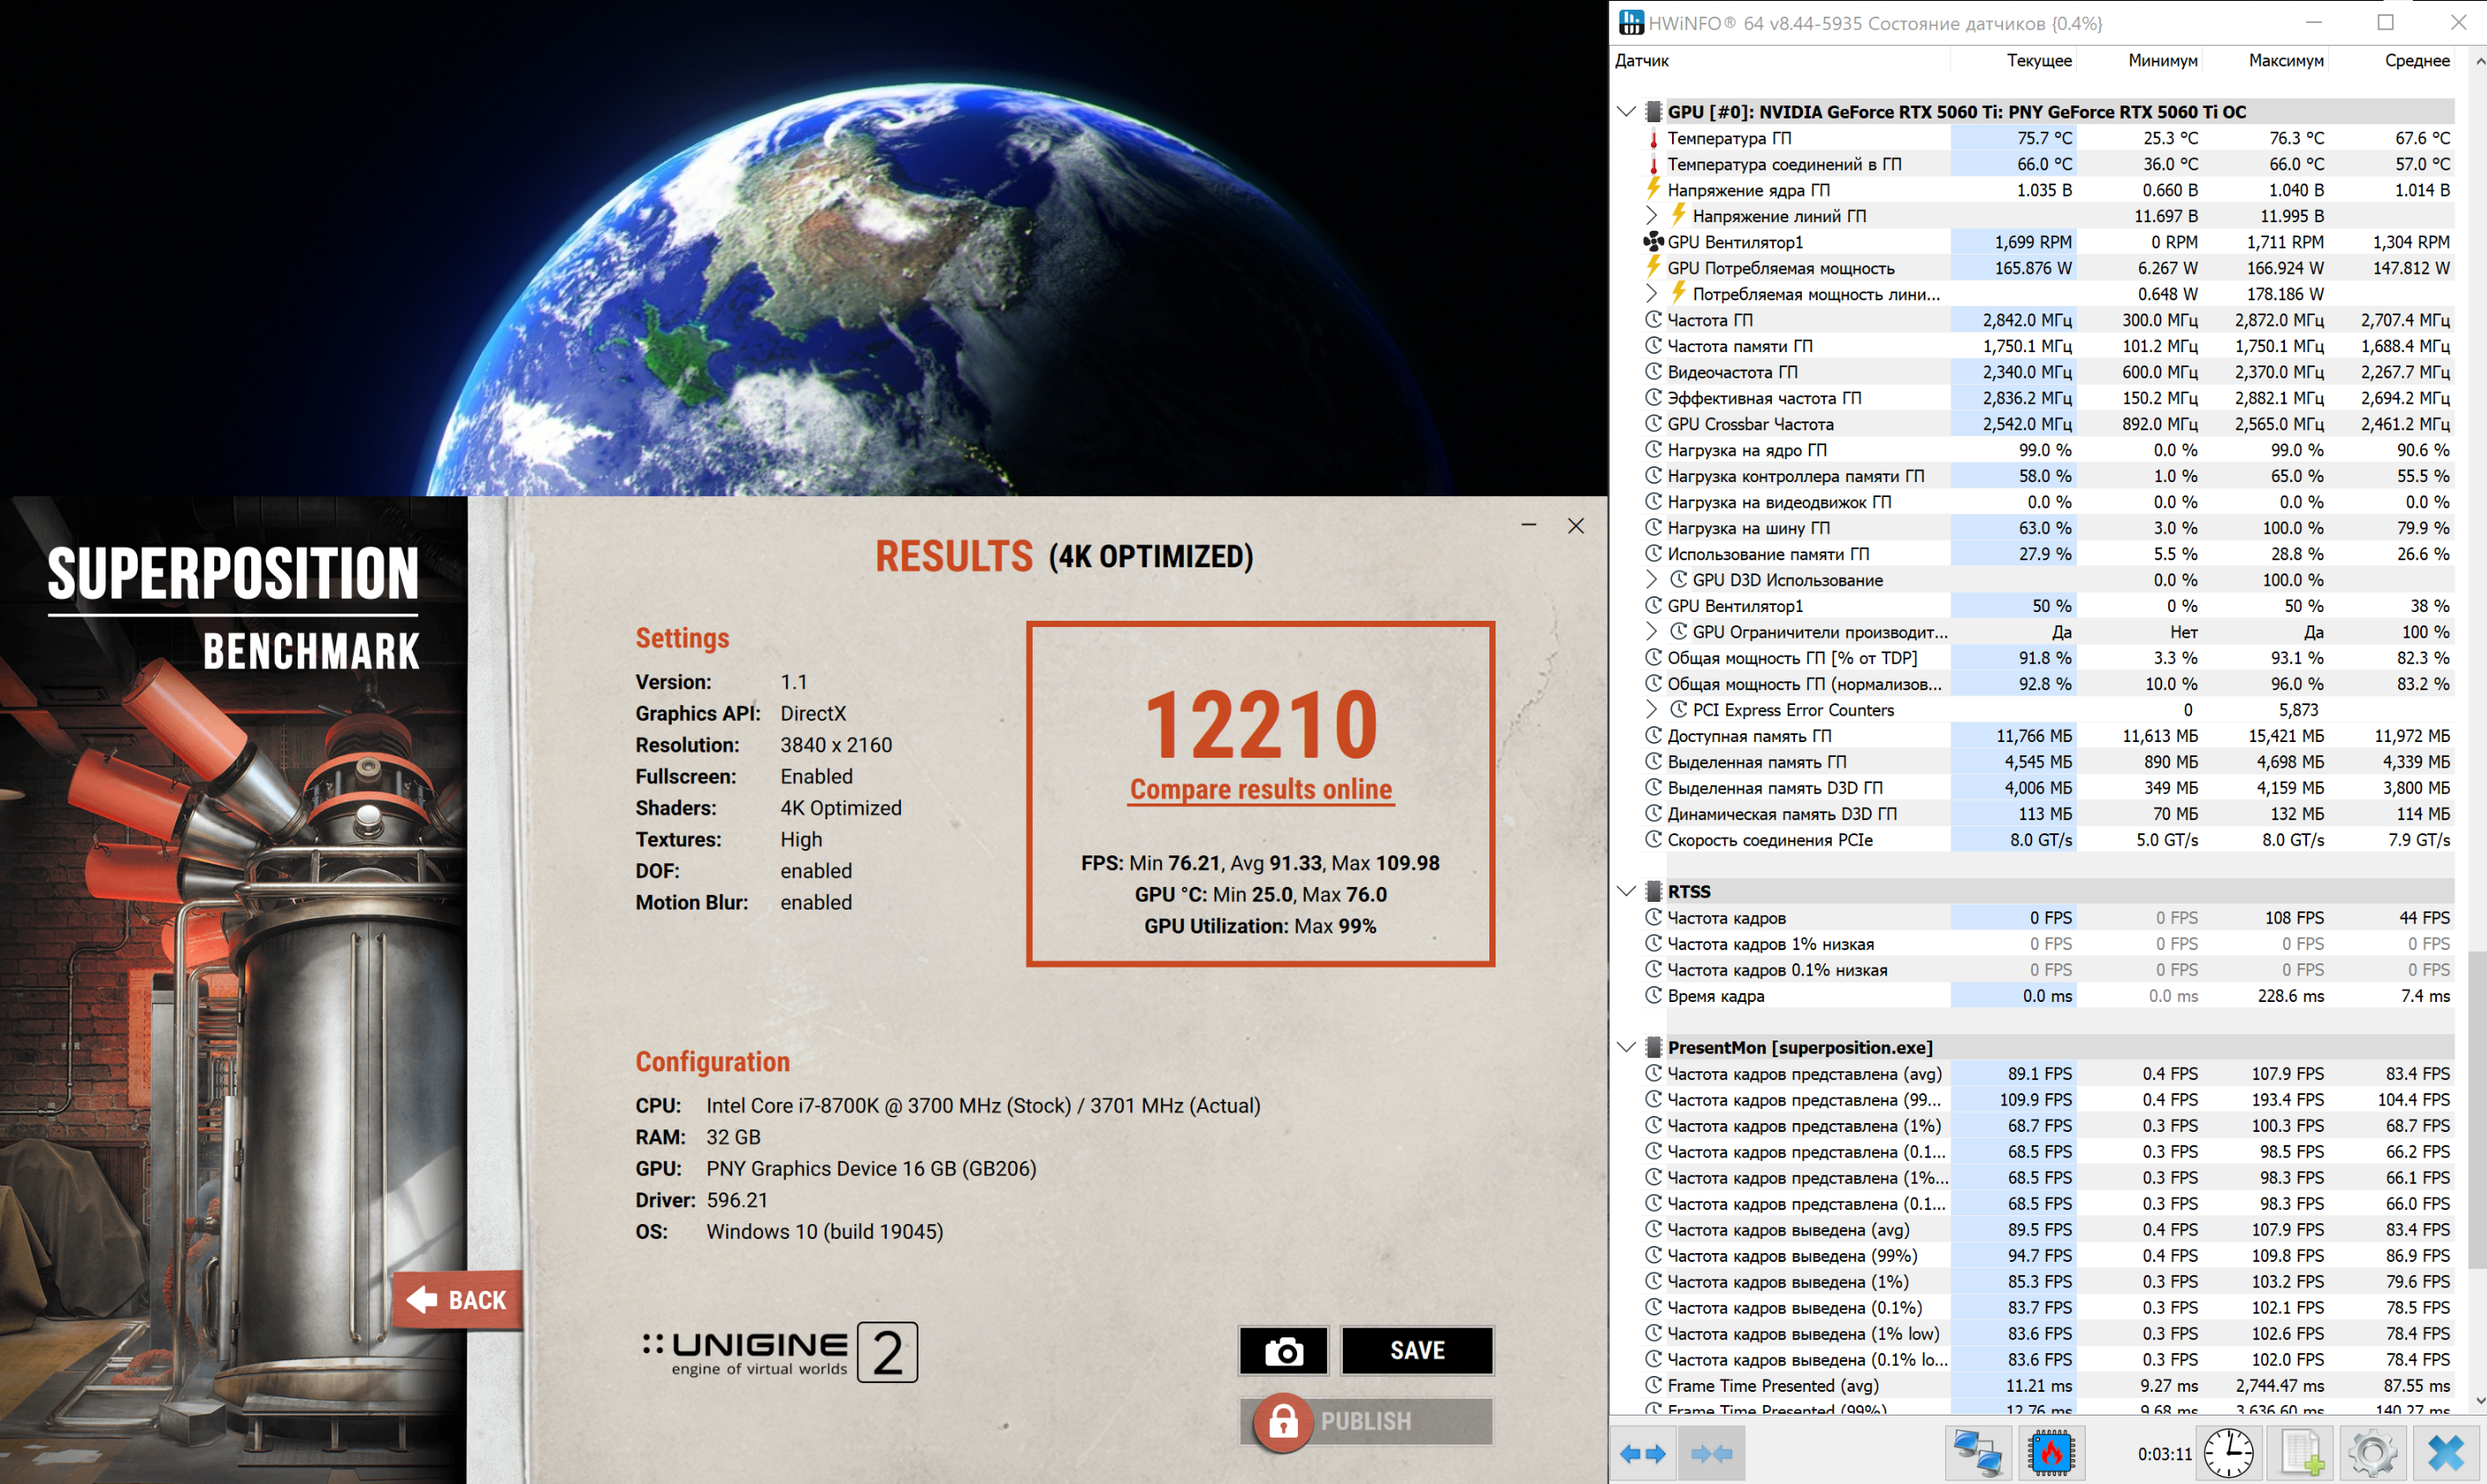Viewport: 2487px width, 1484px height.
Task: Select the Видеочастота ГП row
Action: click(x=2049, y=372)
